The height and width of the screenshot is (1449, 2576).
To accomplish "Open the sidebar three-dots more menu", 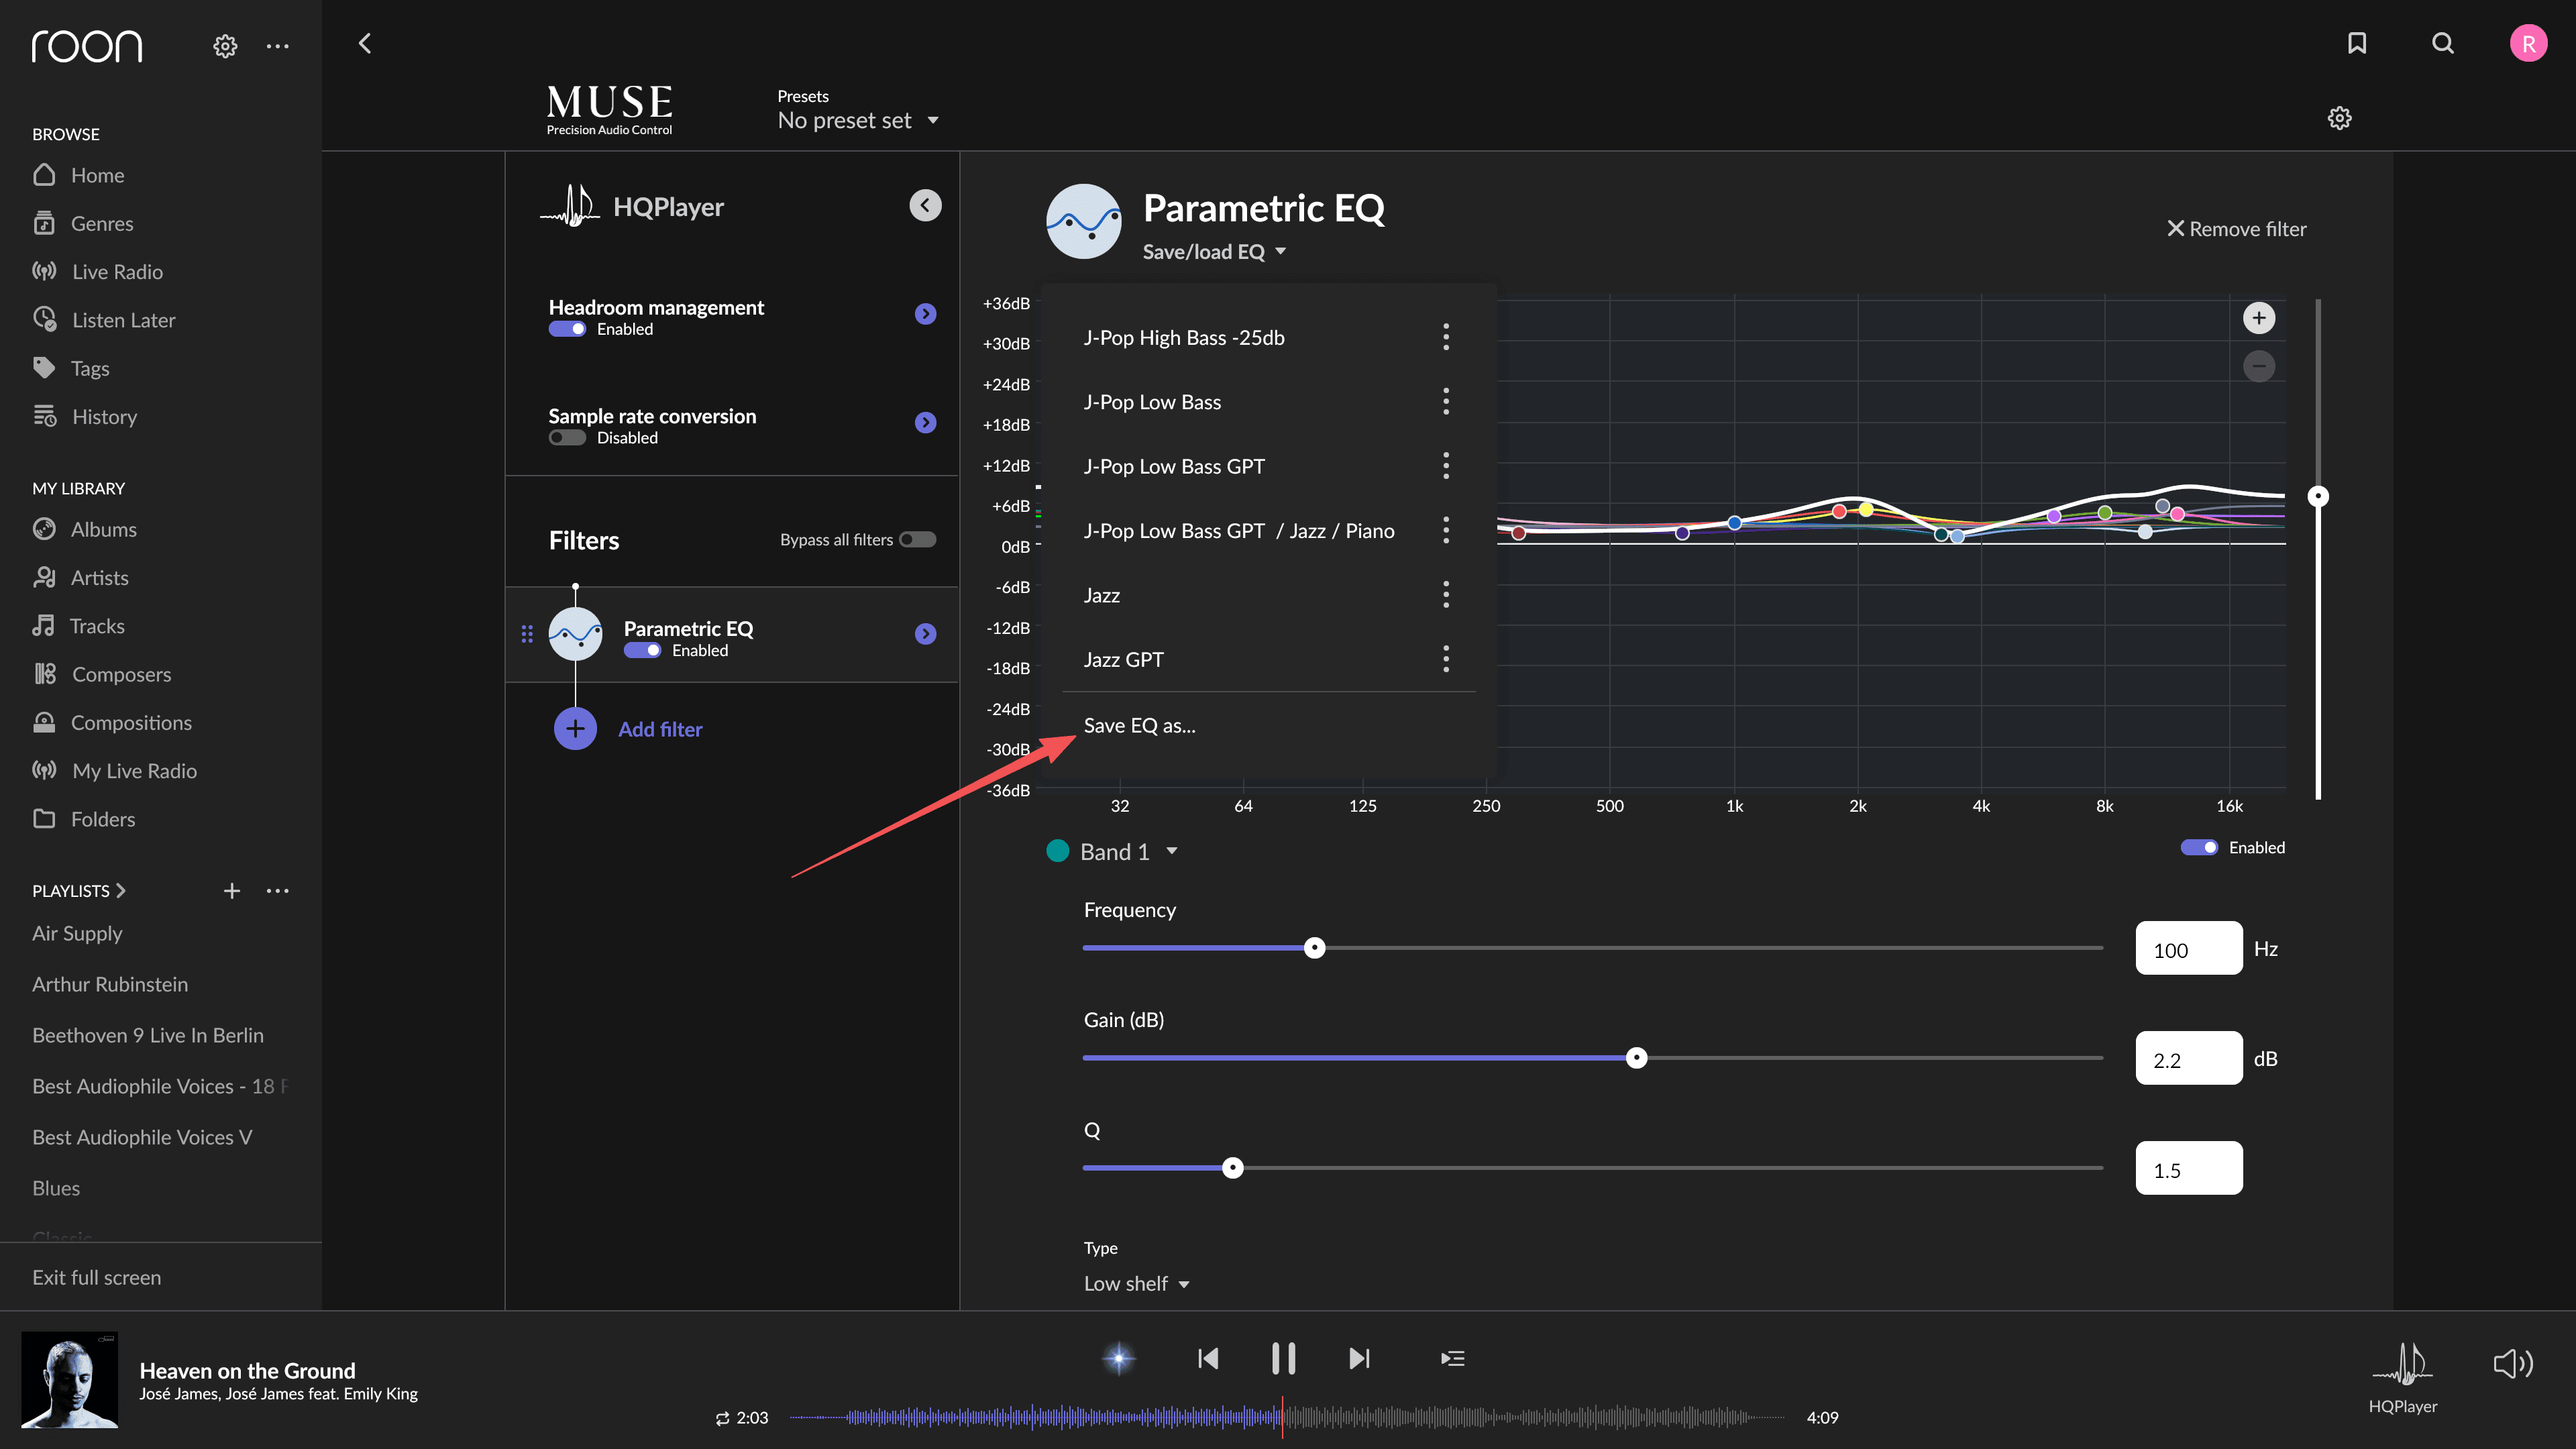I will [x=277, y=46].
